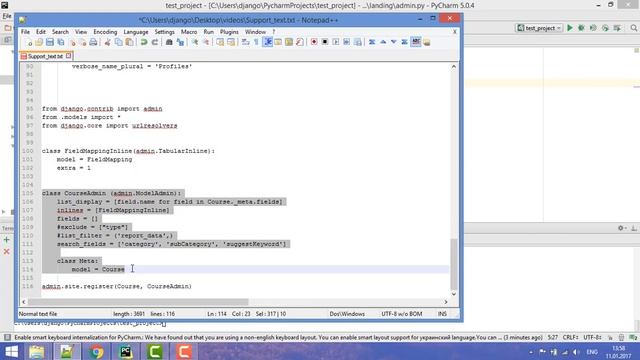
Task: Open the PyCharm File menu
Action: tap(7, 16)
